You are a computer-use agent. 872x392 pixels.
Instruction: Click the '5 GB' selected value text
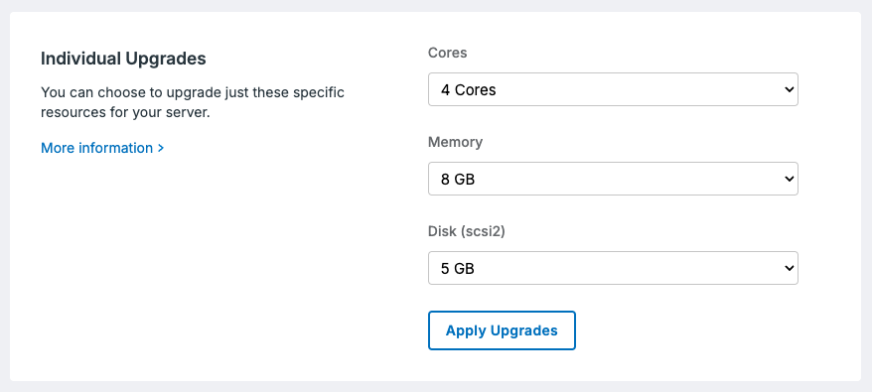click(458, 269)
